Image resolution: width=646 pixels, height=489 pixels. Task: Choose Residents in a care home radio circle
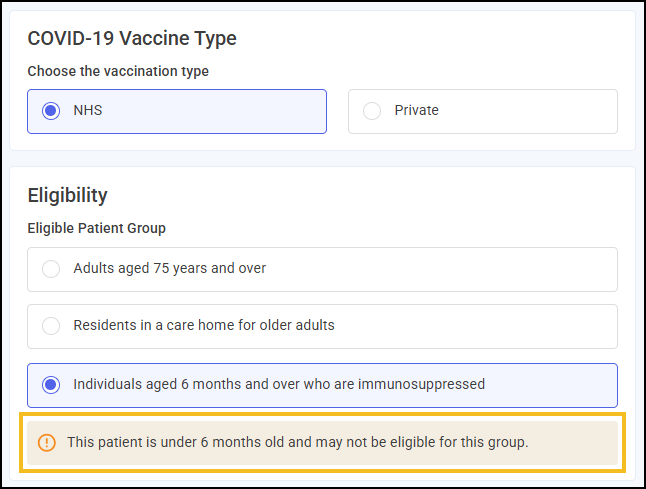51,326
